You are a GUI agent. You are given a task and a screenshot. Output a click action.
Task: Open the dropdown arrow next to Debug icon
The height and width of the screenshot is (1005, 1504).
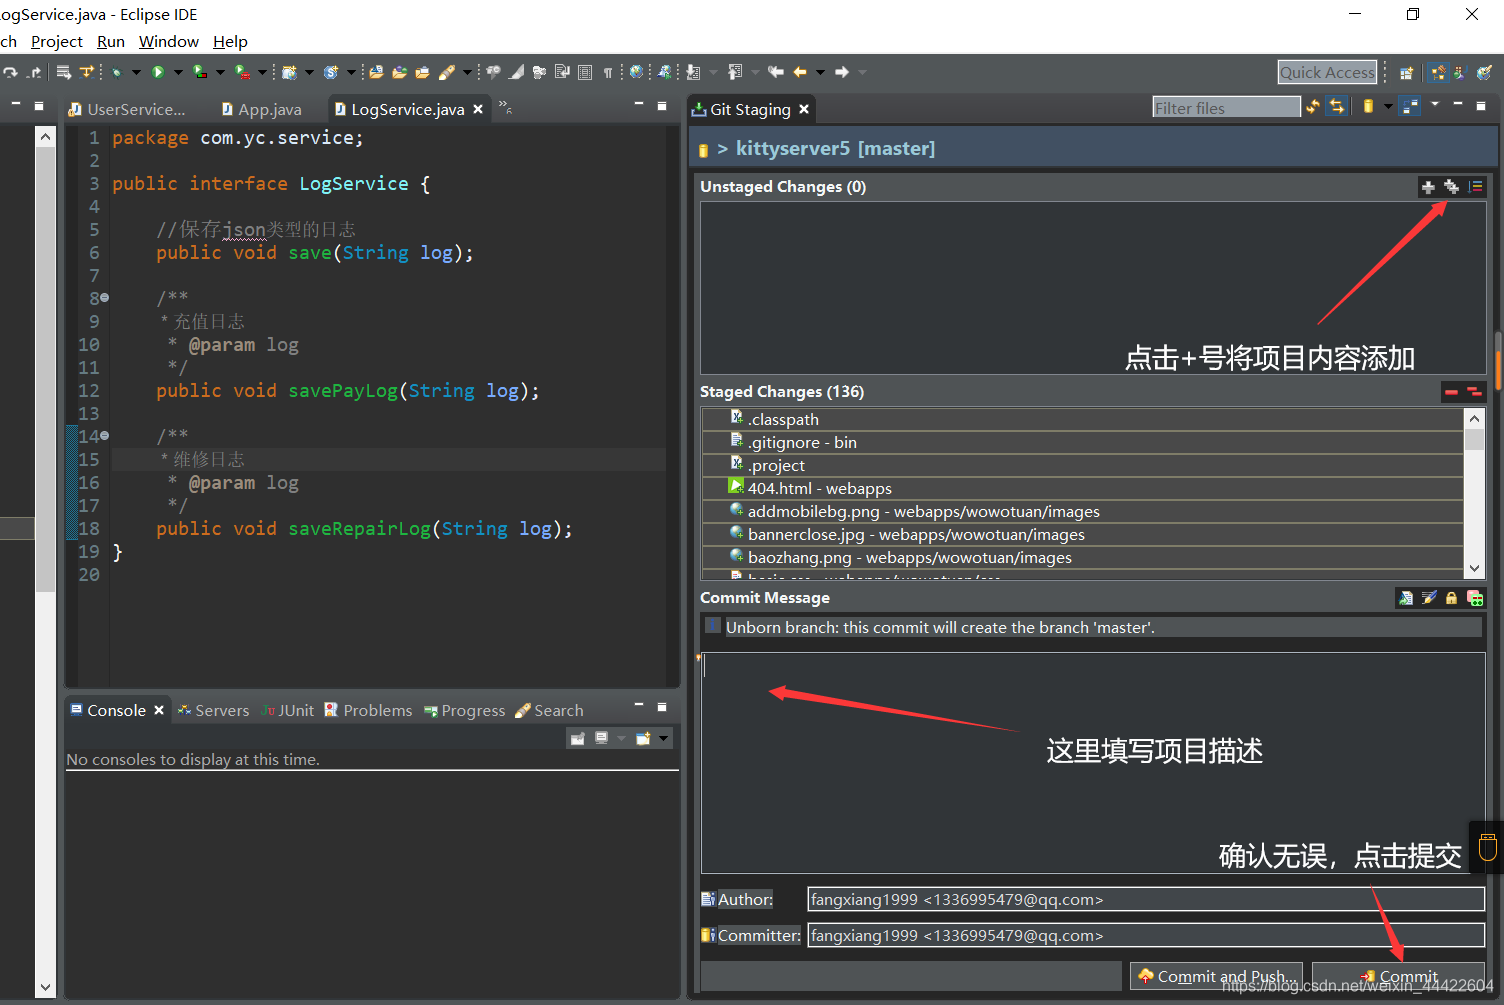(136, 72)
